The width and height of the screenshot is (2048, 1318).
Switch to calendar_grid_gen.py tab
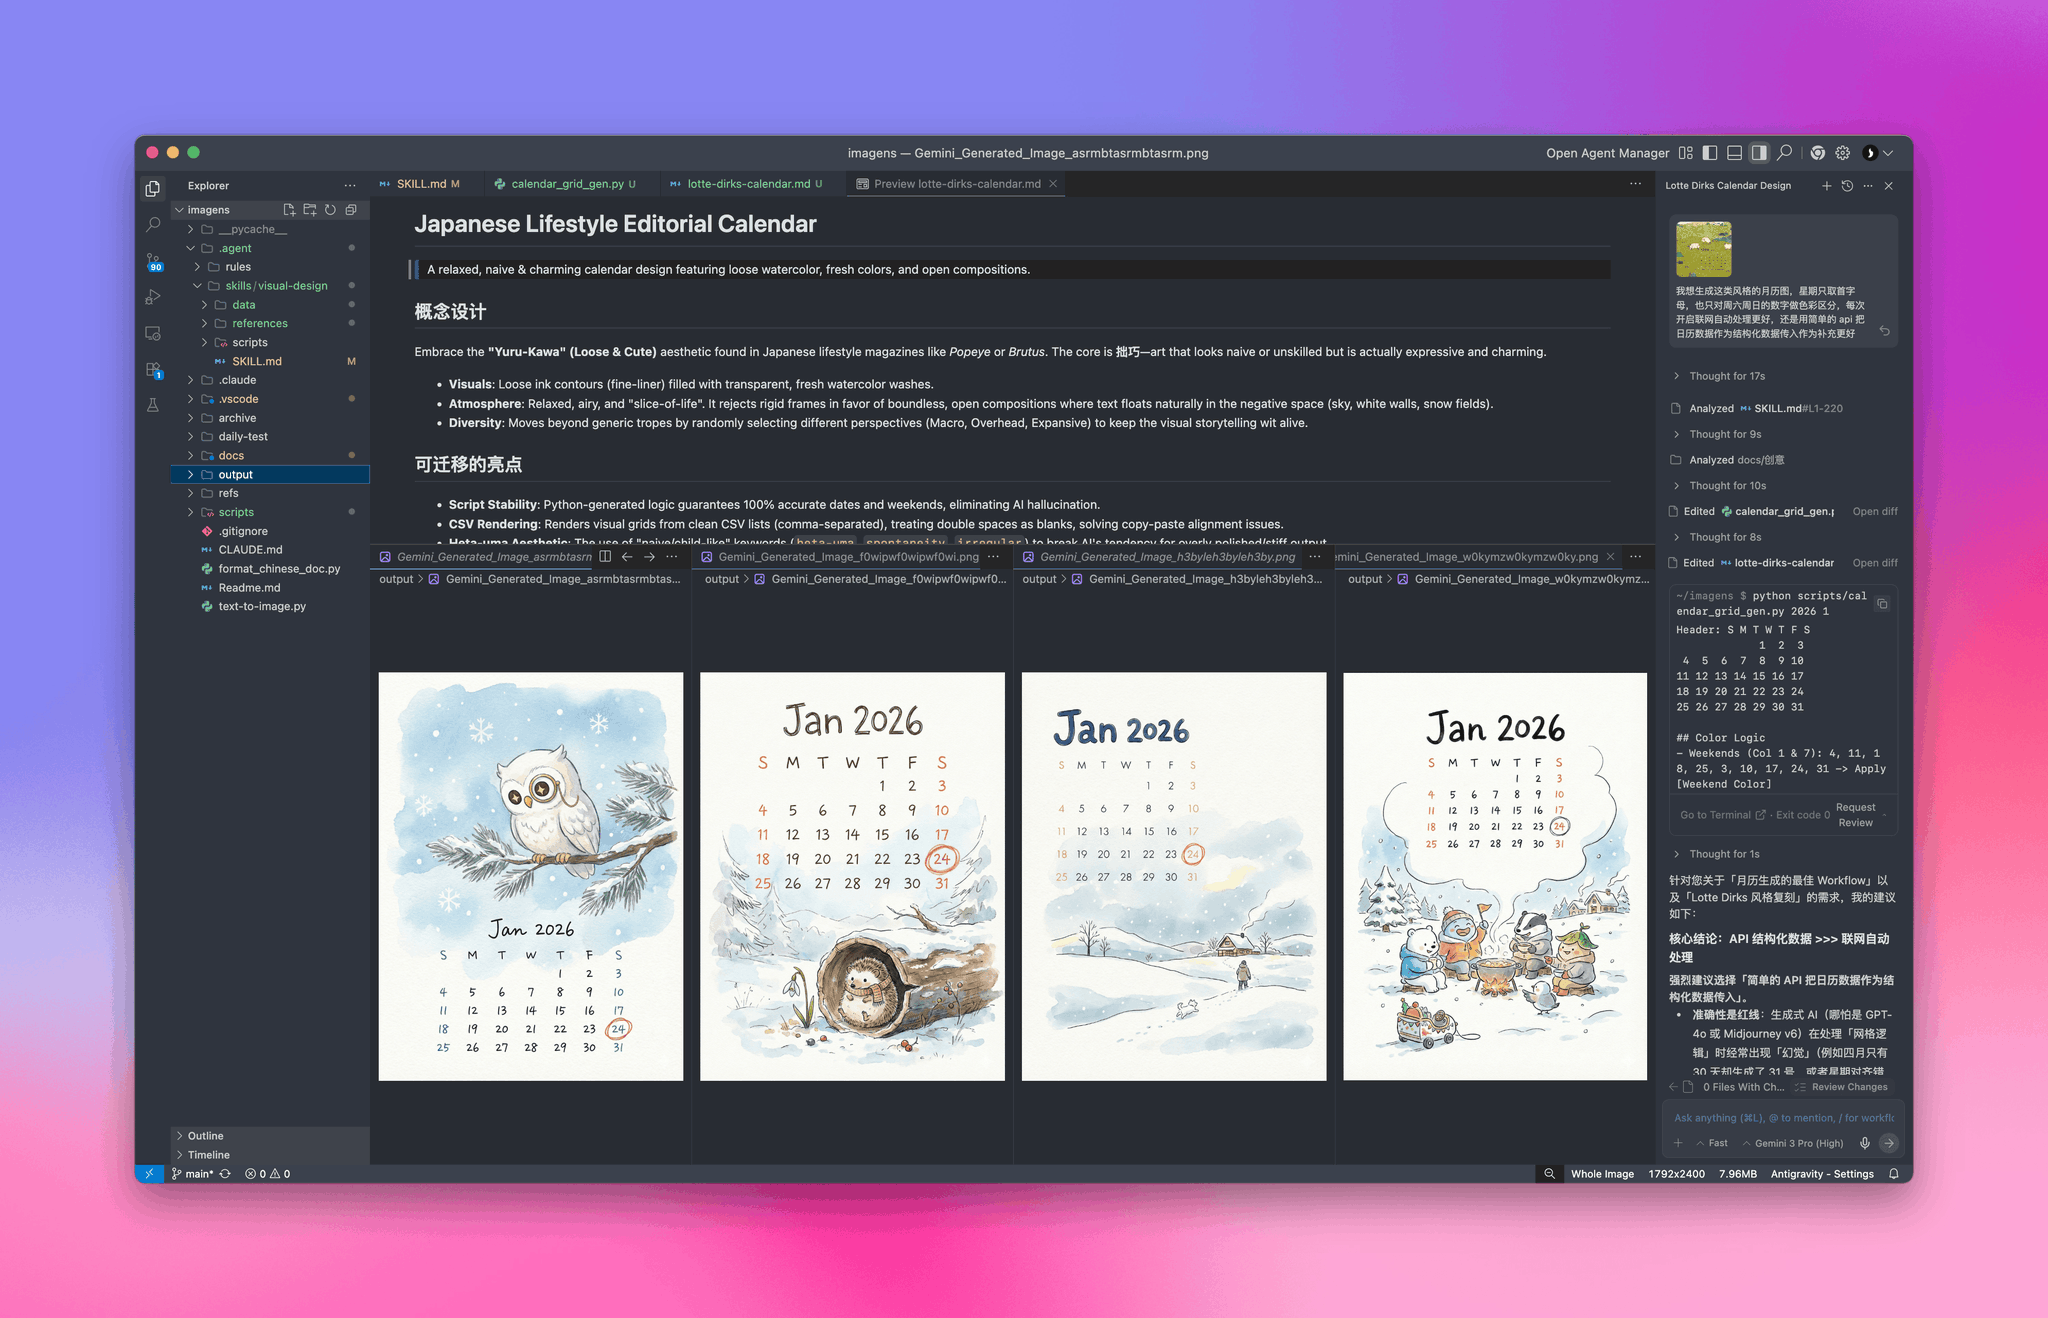(x=566, y=184)
